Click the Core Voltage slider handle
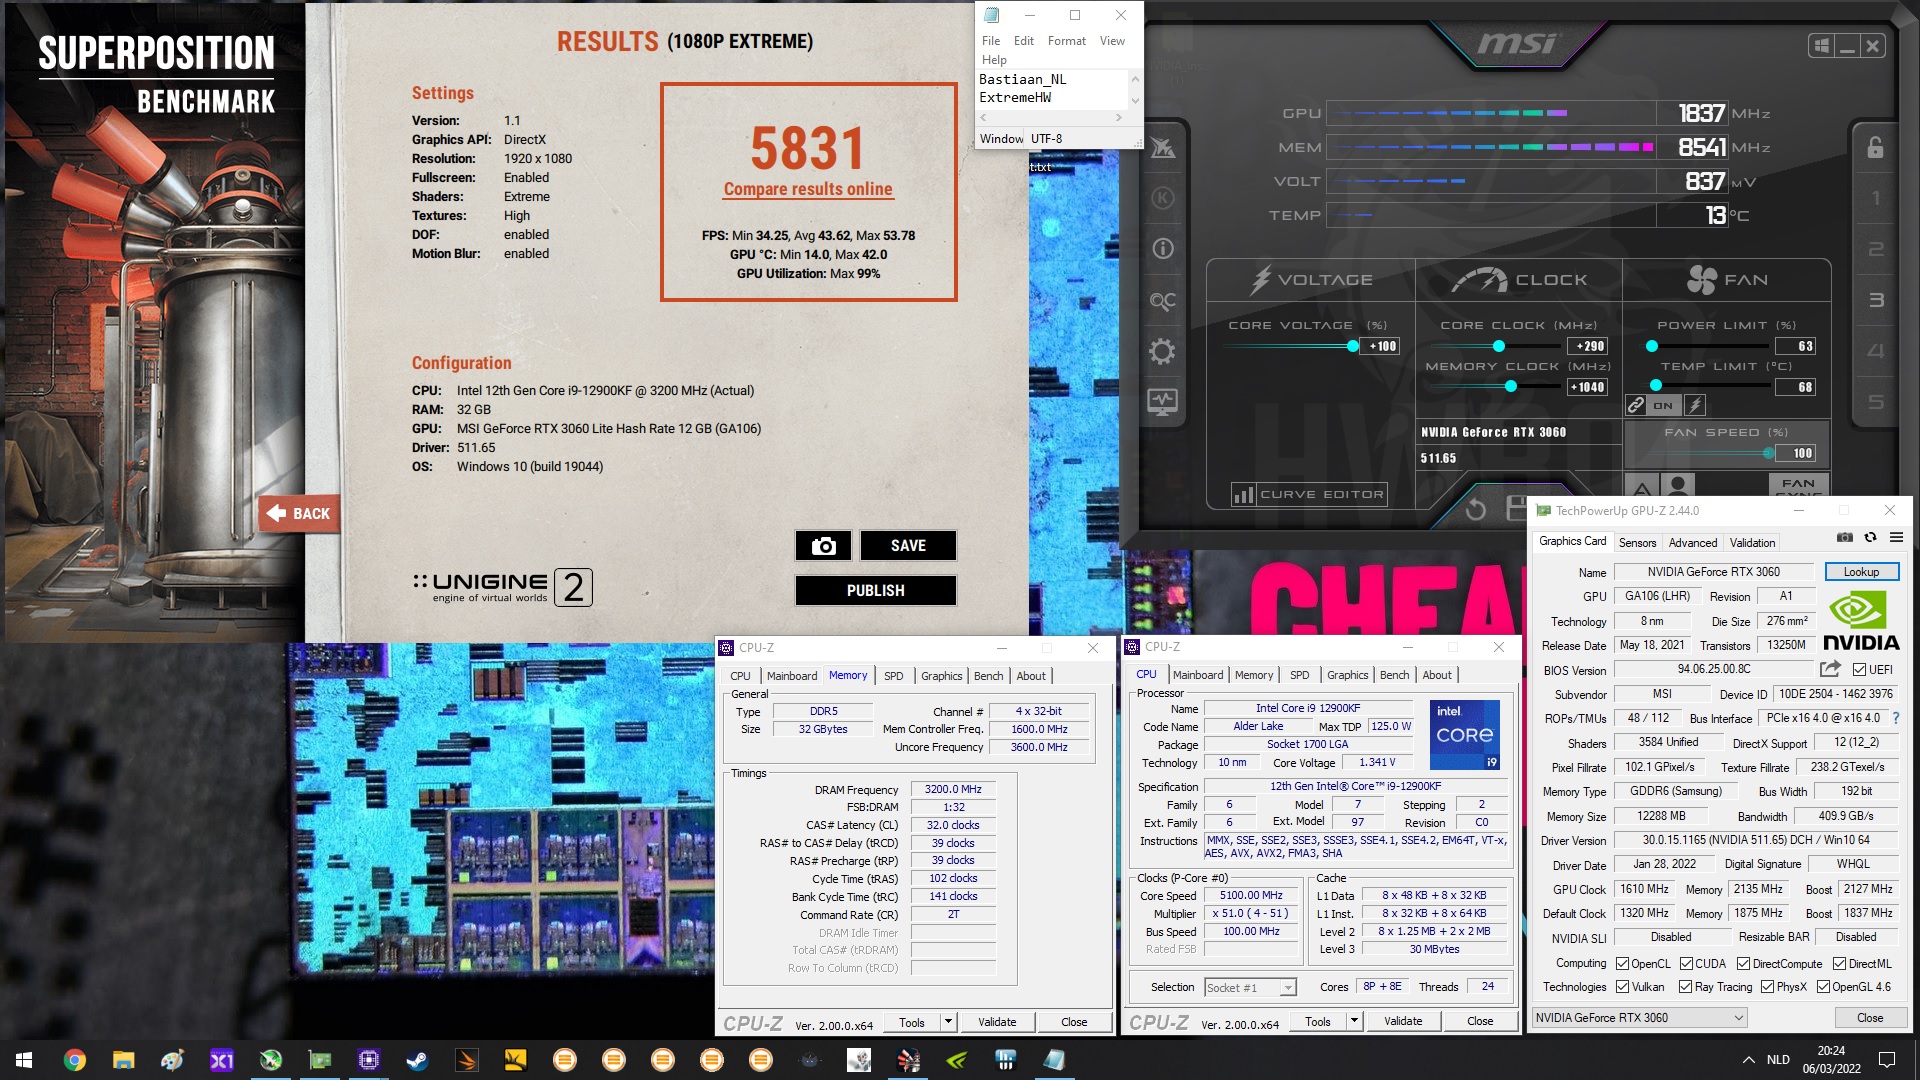Viewport: 1920px width, 1080px height. tap(1352, 346)
